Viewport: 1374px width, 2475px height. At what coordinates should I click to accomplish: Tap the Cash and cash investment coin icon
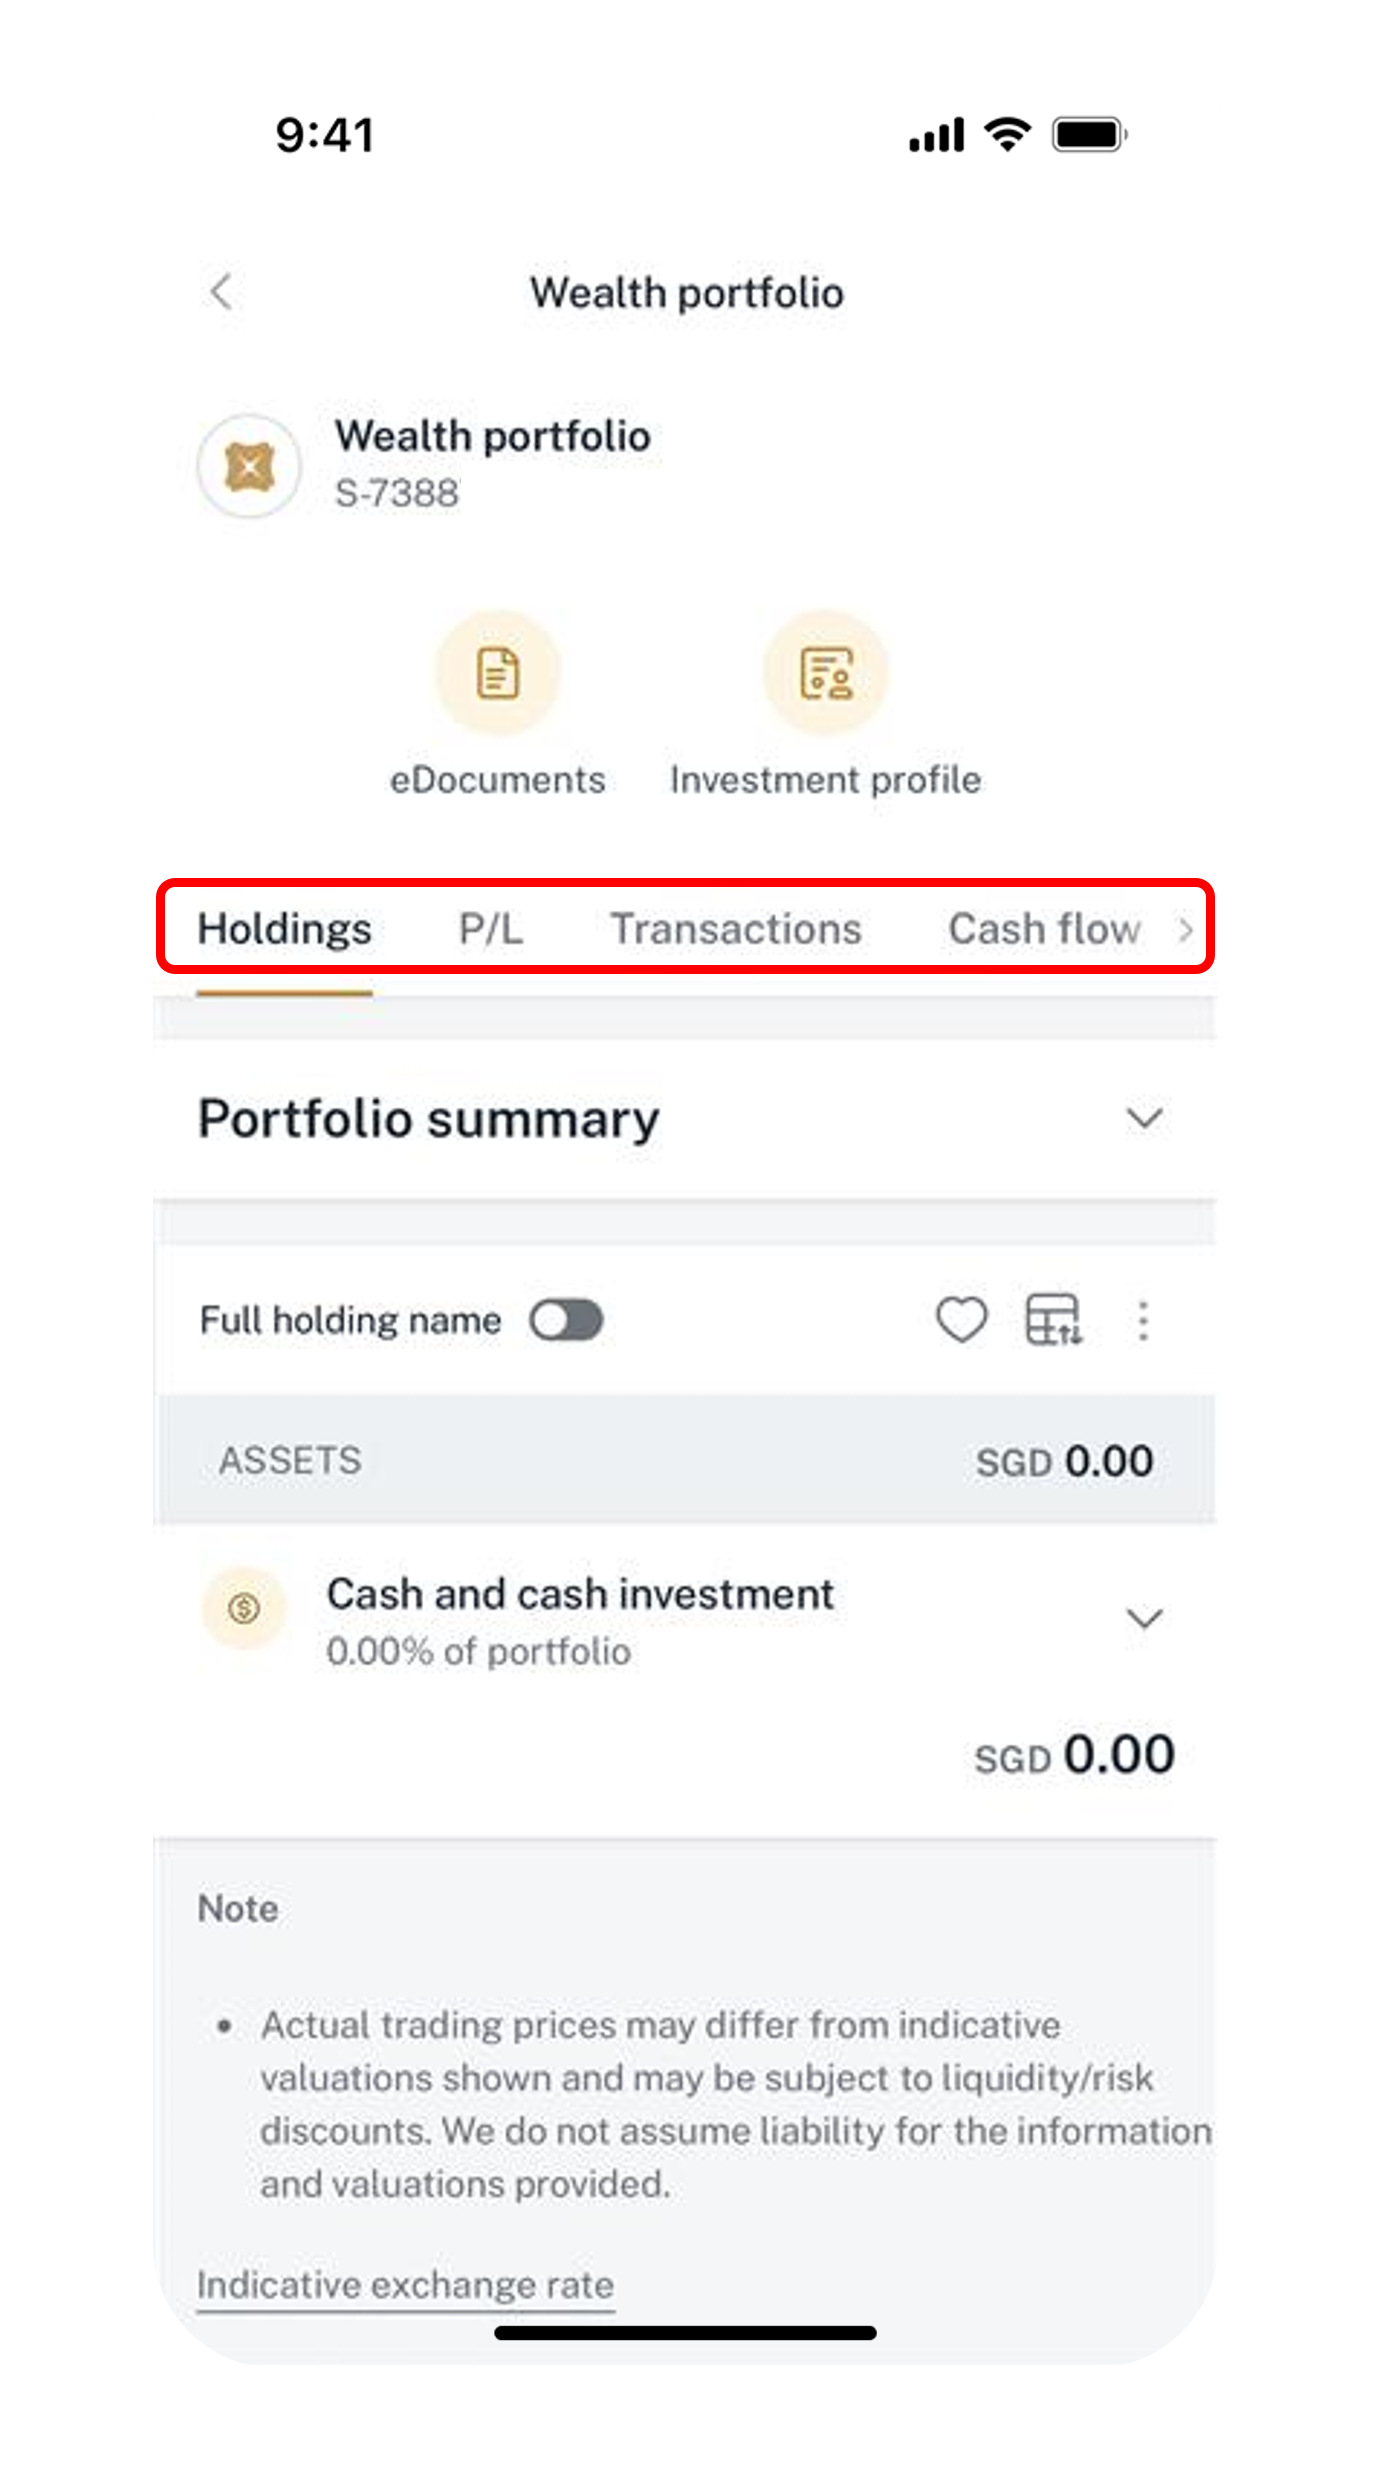[244, 1608]
